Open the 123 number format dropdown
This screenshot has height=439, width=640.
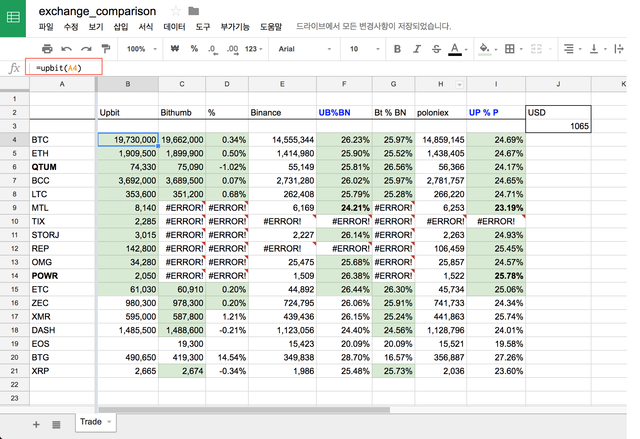pyautogui.click(x=255, y=48)
